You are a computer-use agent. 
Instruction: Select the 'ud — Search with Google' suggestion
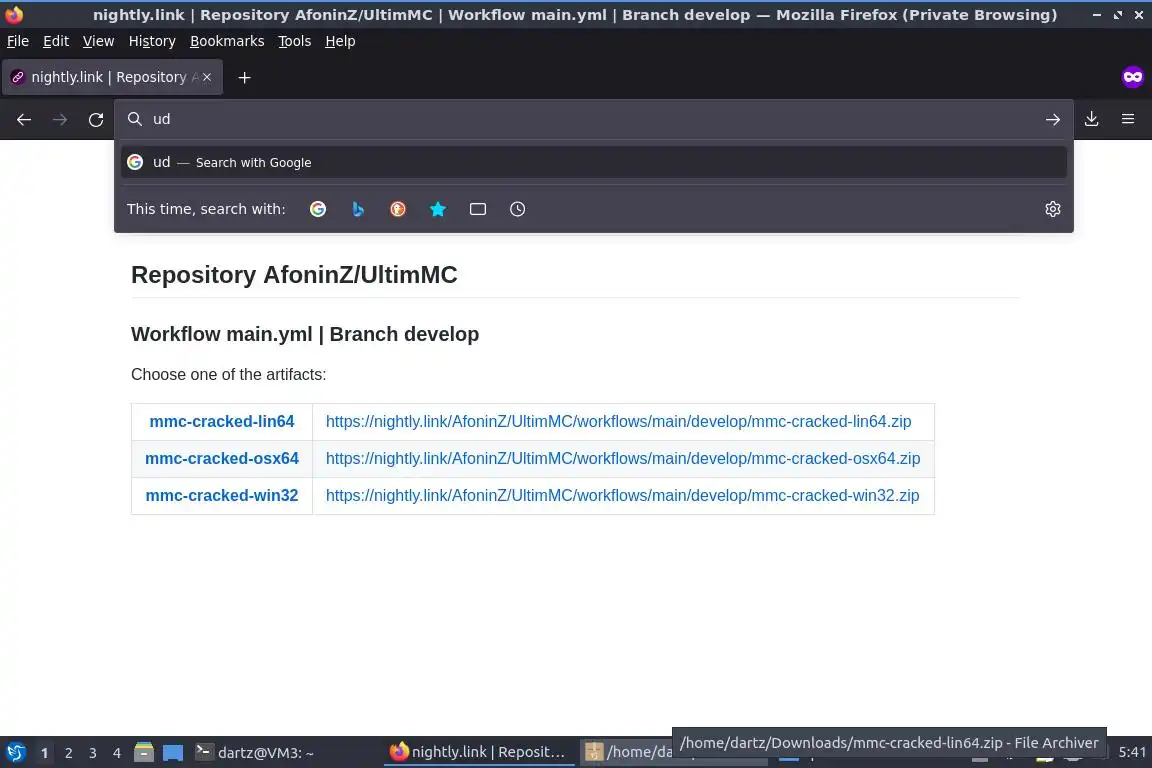[594, 162]
